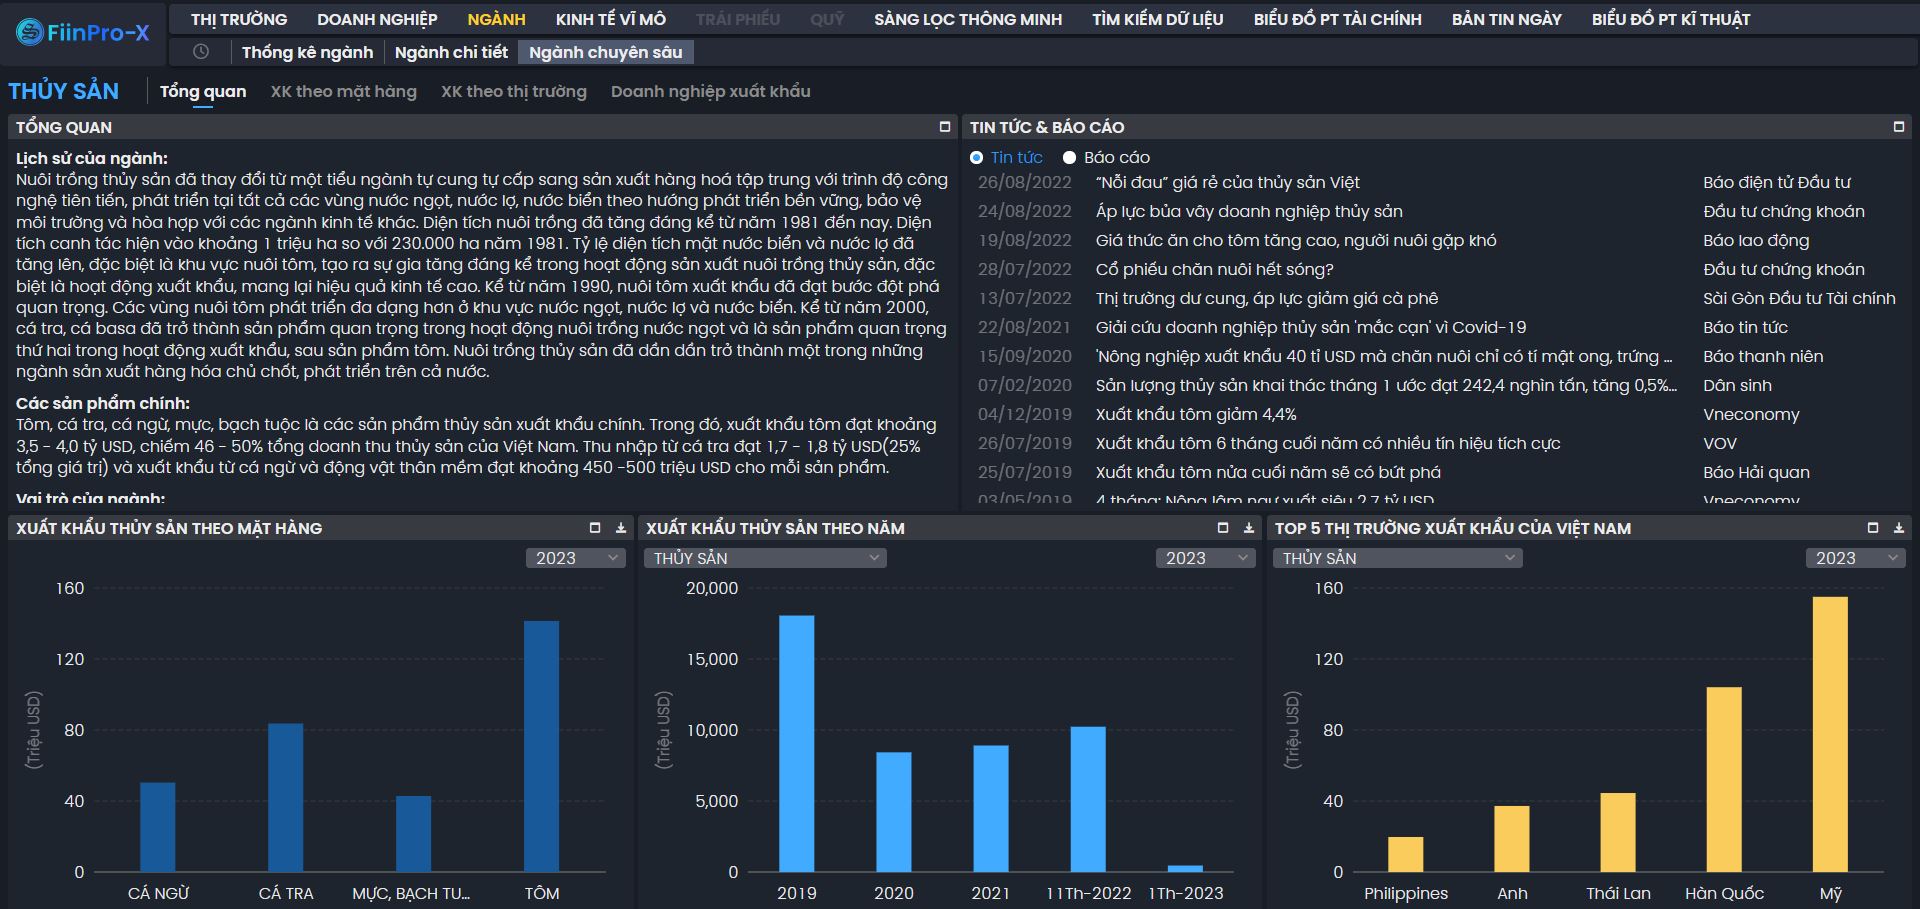Open Thủy sản dropdown in theo năm chart
This screenshot has width=1920, height=909.
(x=765, y=558)
